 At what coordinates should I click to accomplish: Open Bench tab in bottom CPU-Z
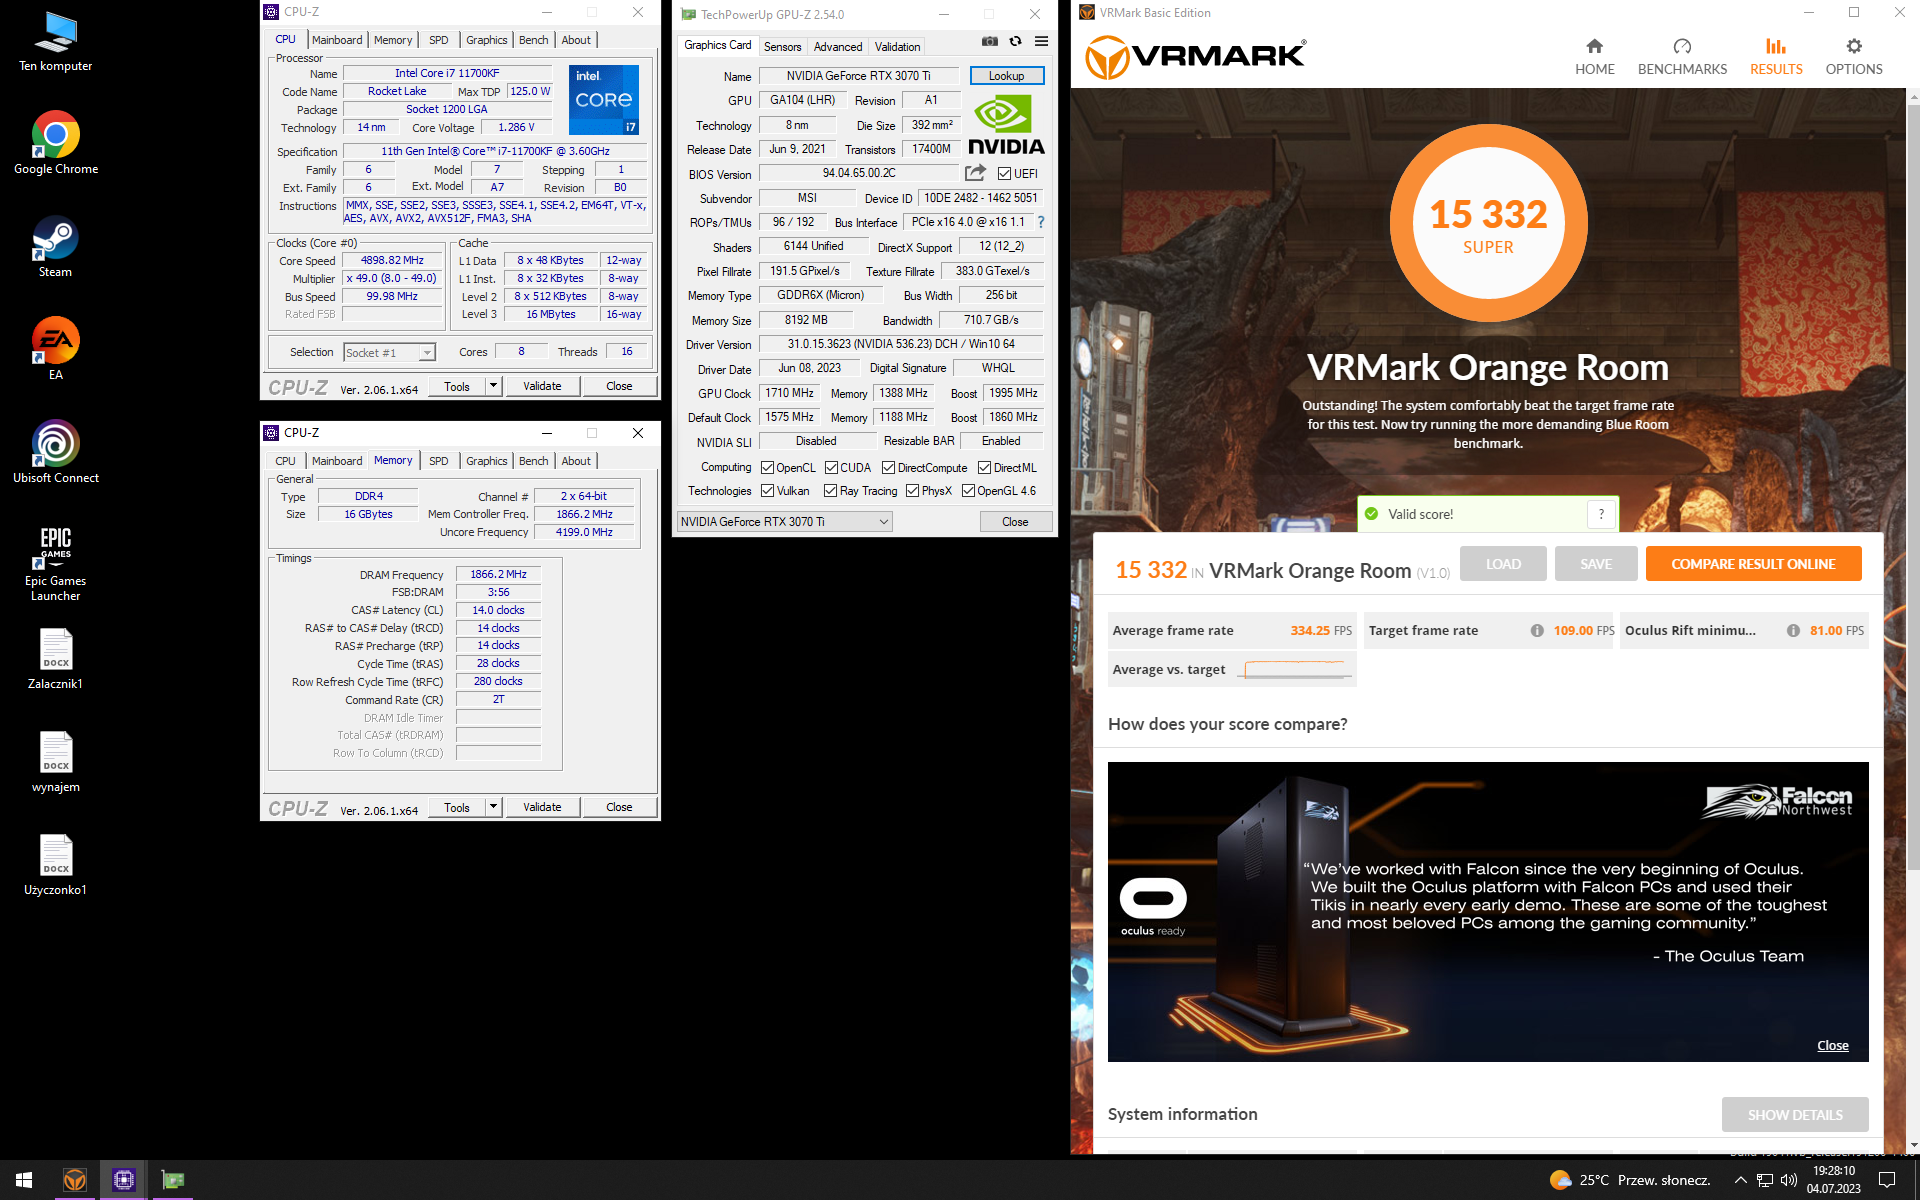click(x=533, y=461)
